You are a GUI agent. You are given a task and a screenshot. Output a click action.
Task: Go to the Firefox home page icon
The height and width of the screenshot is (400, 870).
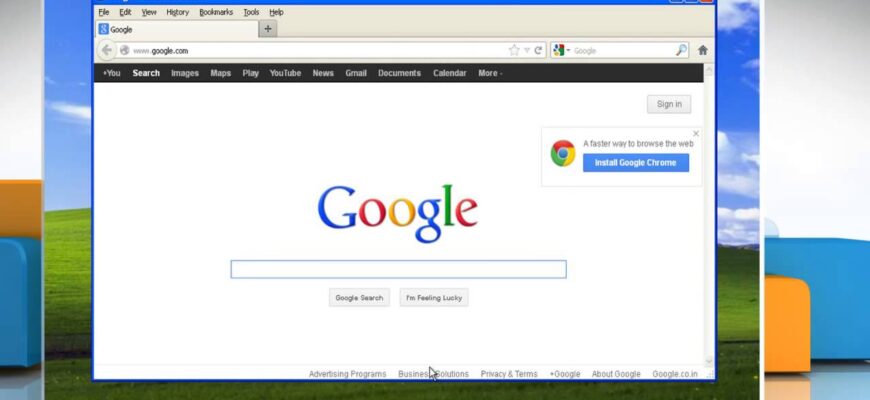pos(703,50)
